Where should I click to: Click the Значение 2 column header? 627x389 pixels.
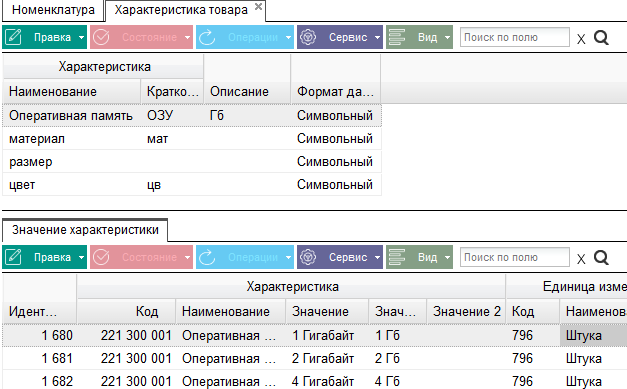click(x=466, y=311)
